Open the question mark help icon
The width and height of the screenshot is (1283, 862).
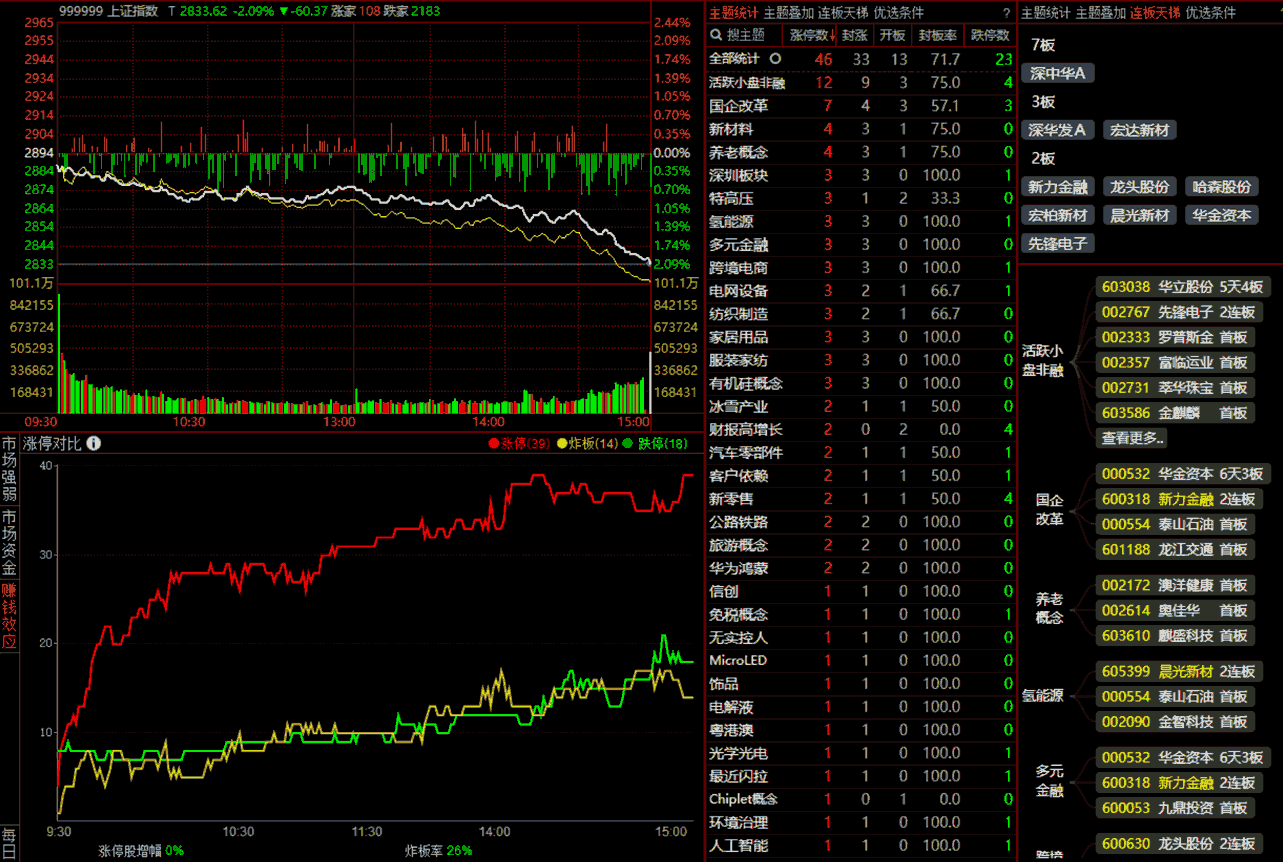1006,13
